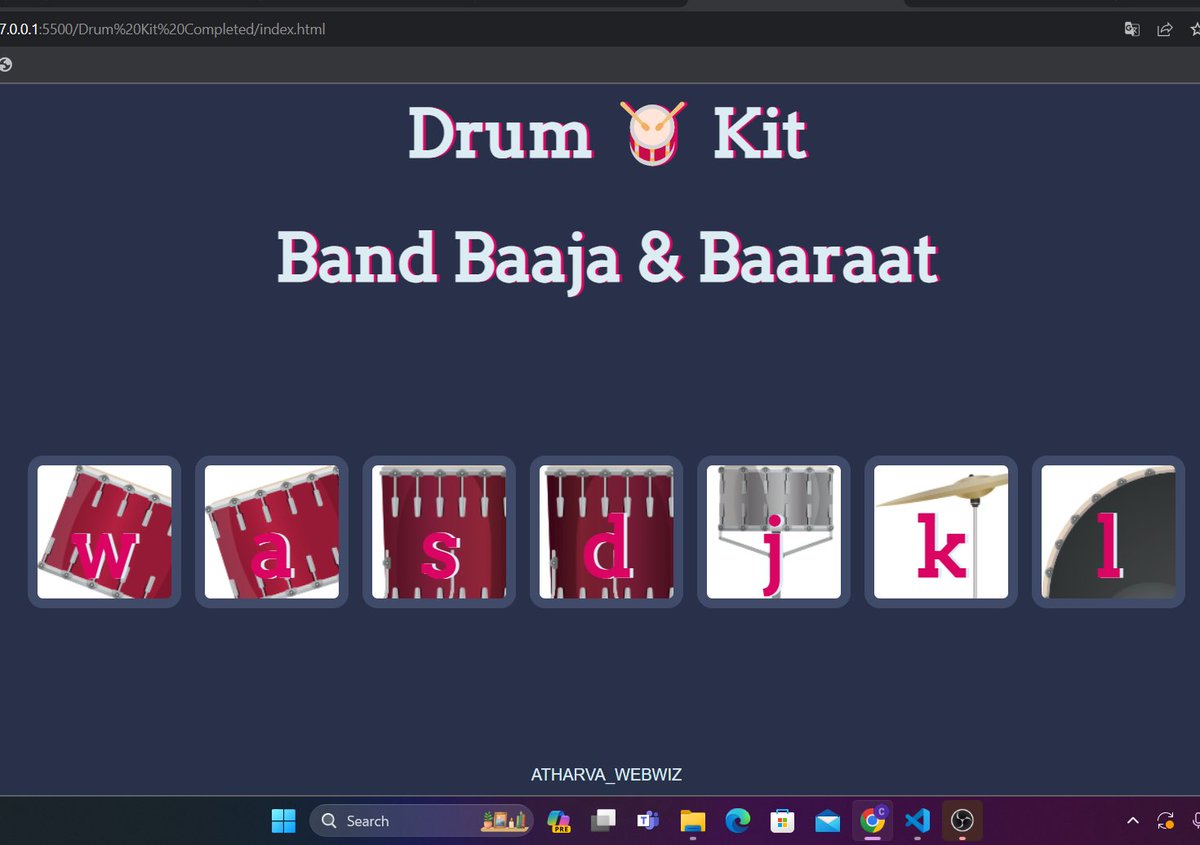Viewport: 1200px width, 845px height.
Task: Crash the "k" cymbal pad
Action: coord(940,531)
